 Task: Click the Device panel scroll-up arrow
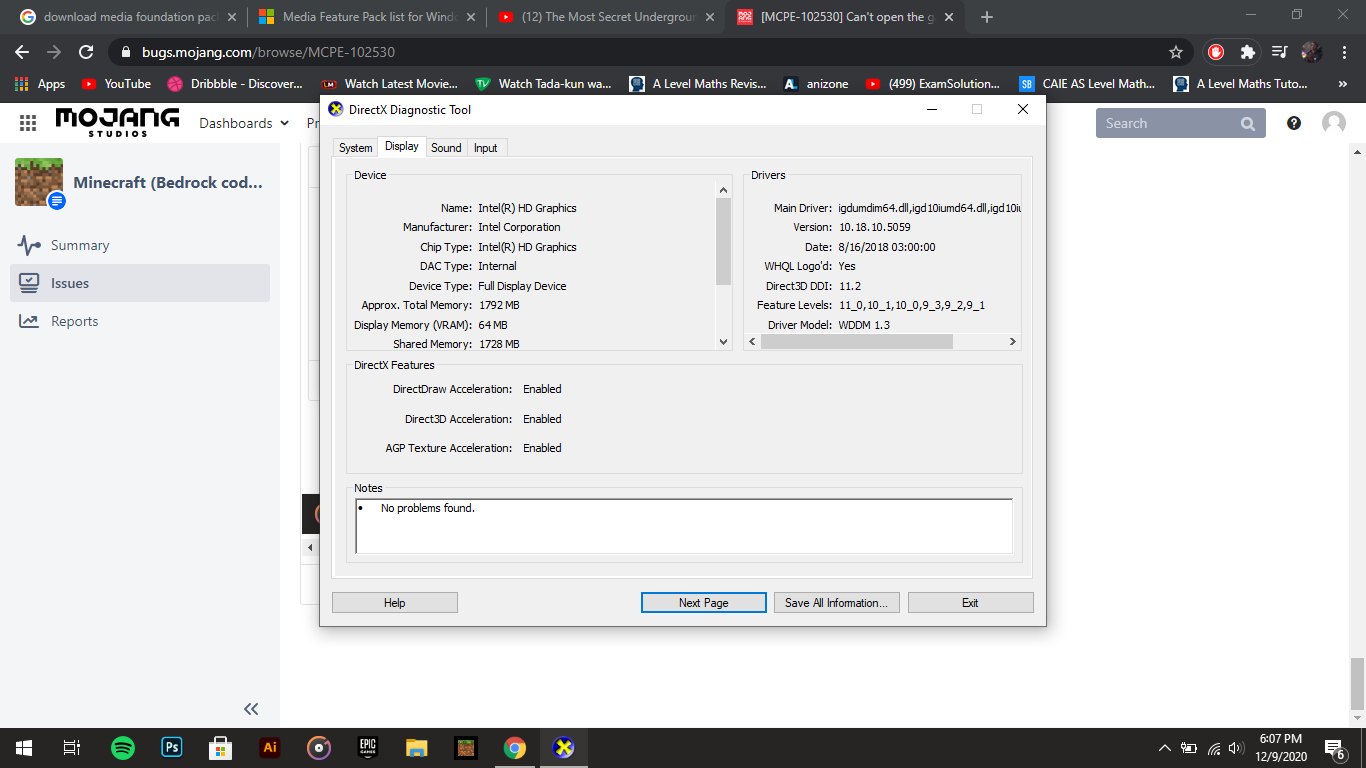724,190
